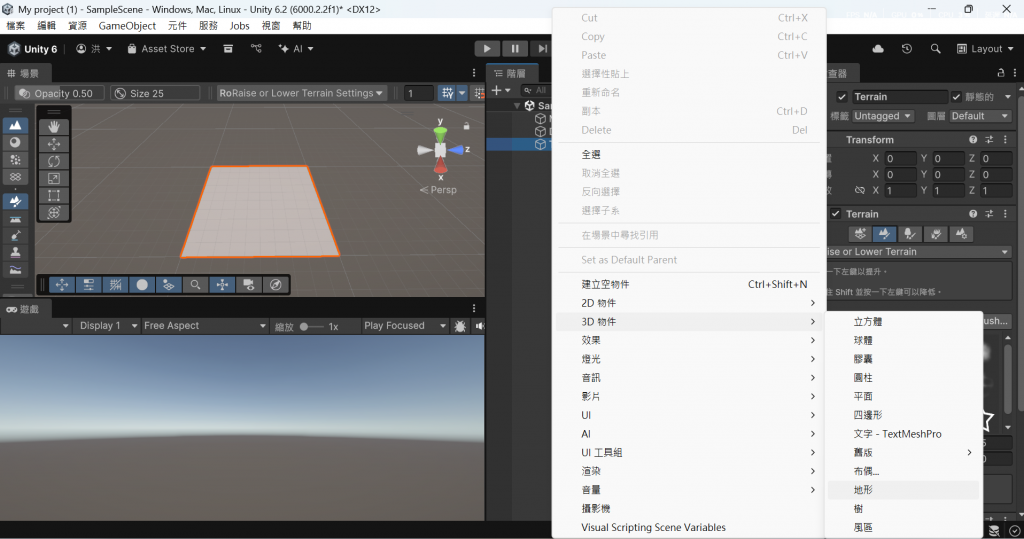The height and width of the screenshot is (539, 1024).
Task: Toggle the static (靜態的) checkbox
Action: point(957,97)
